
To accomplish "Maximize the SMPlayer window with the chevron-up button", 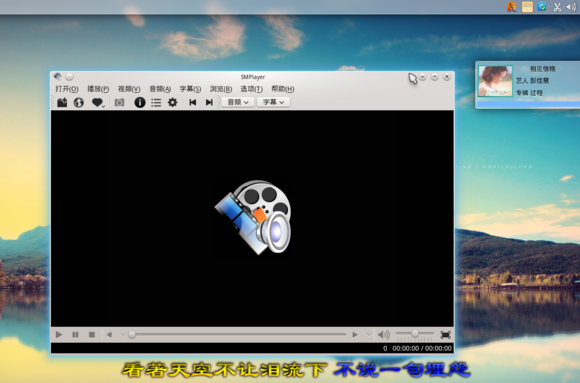I will point(435,77).
